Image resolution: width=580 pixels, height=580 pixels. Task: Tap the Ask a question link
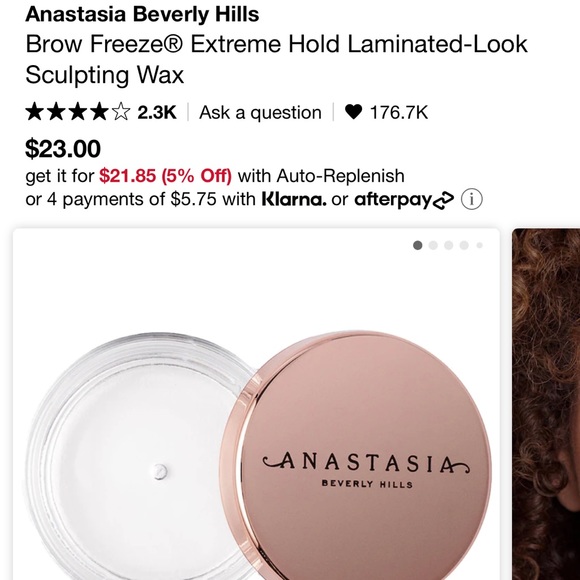(x=260, y=112)
